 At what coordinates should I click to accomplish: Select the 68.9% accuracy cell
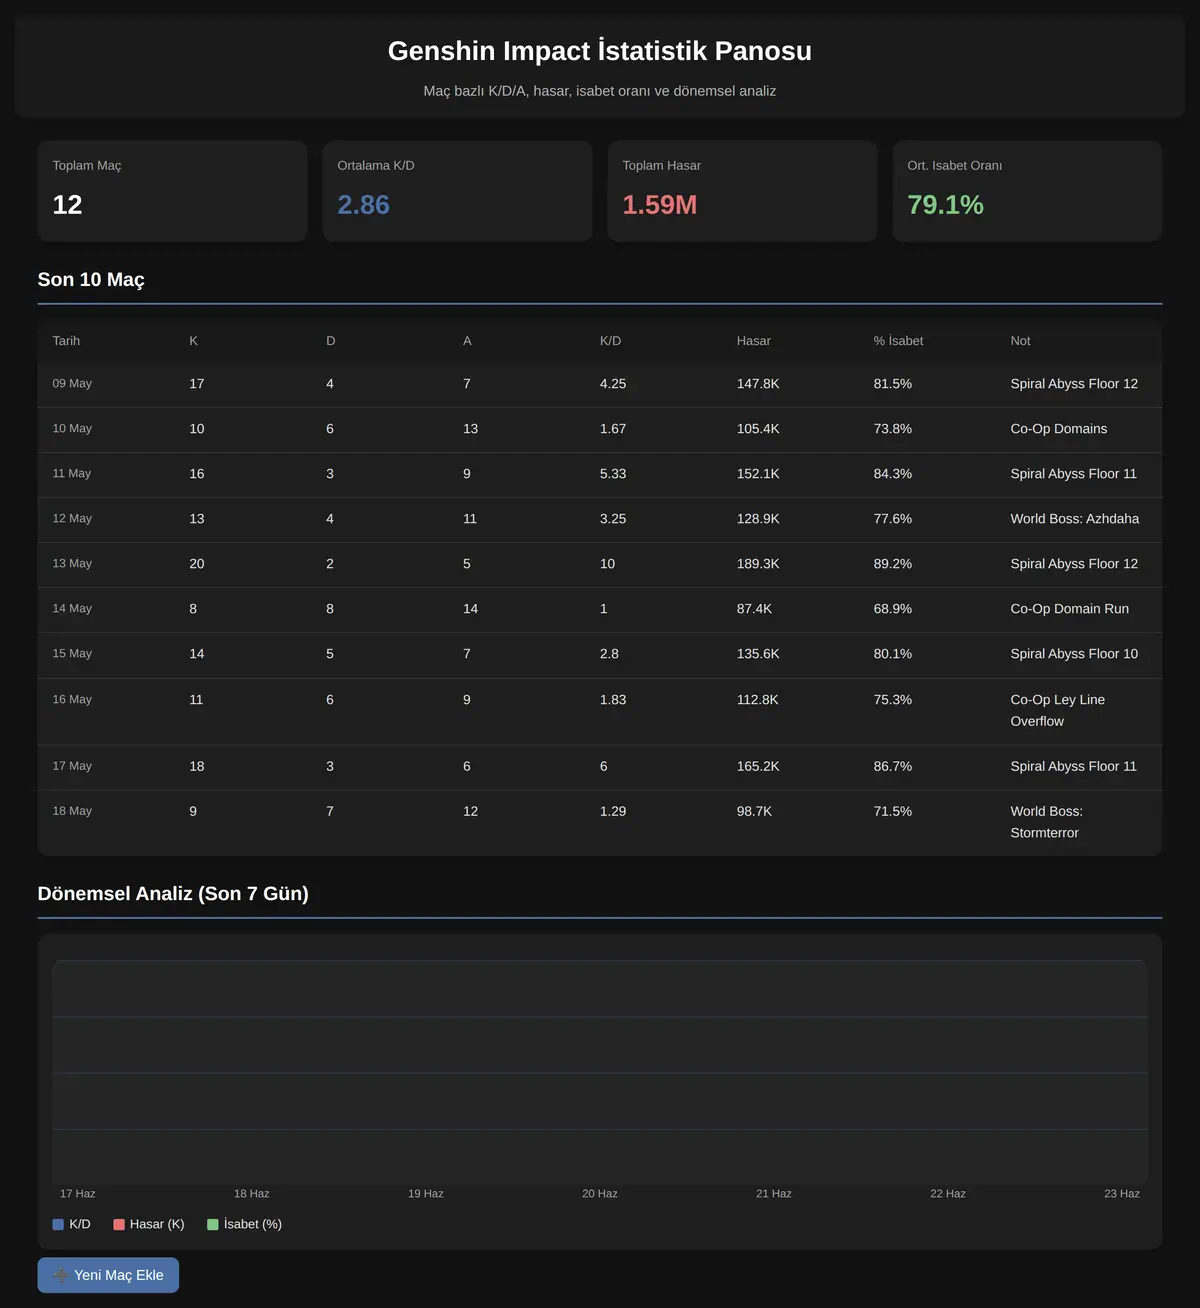click(893, 609)
